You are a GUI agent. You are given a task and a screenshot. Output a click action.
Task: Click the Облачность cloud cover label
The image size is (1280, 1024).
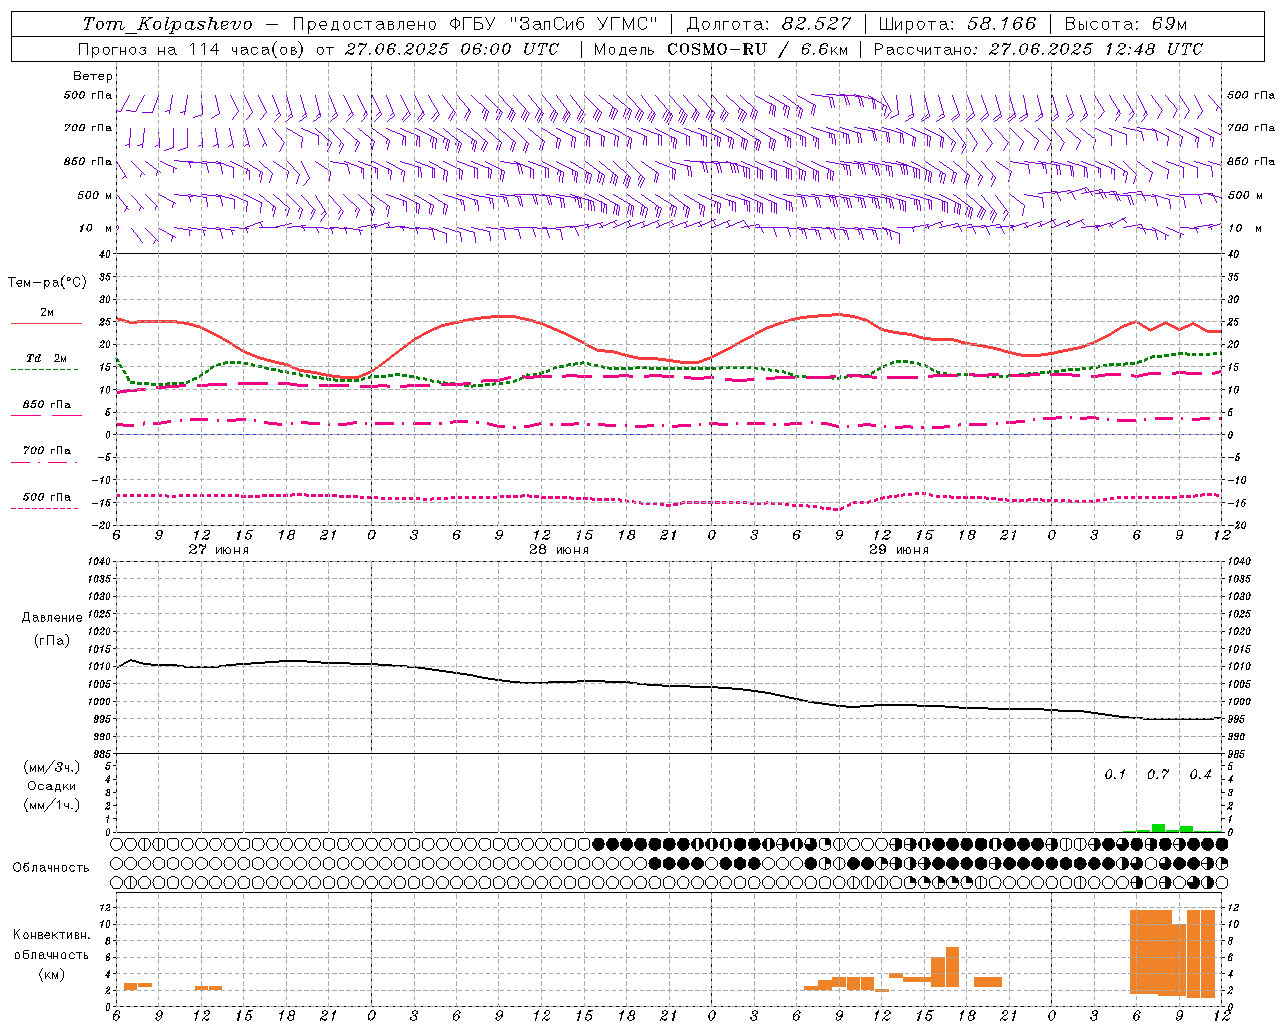pos(51,868)
